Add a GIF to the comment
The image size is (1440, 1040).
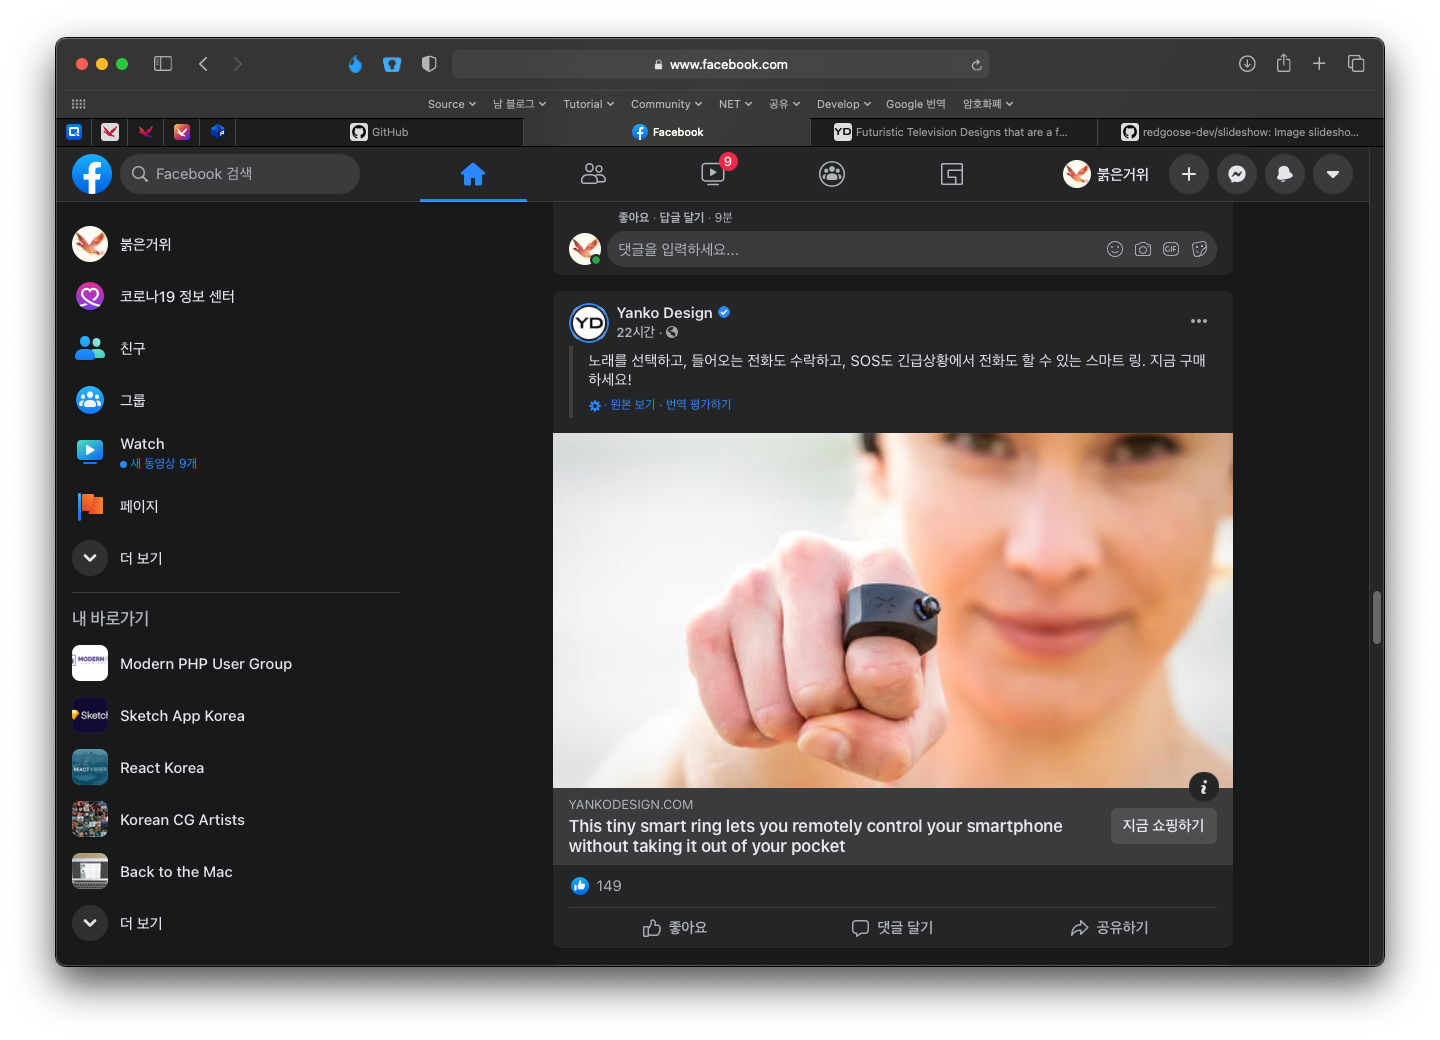click(x=1171, y=249)
